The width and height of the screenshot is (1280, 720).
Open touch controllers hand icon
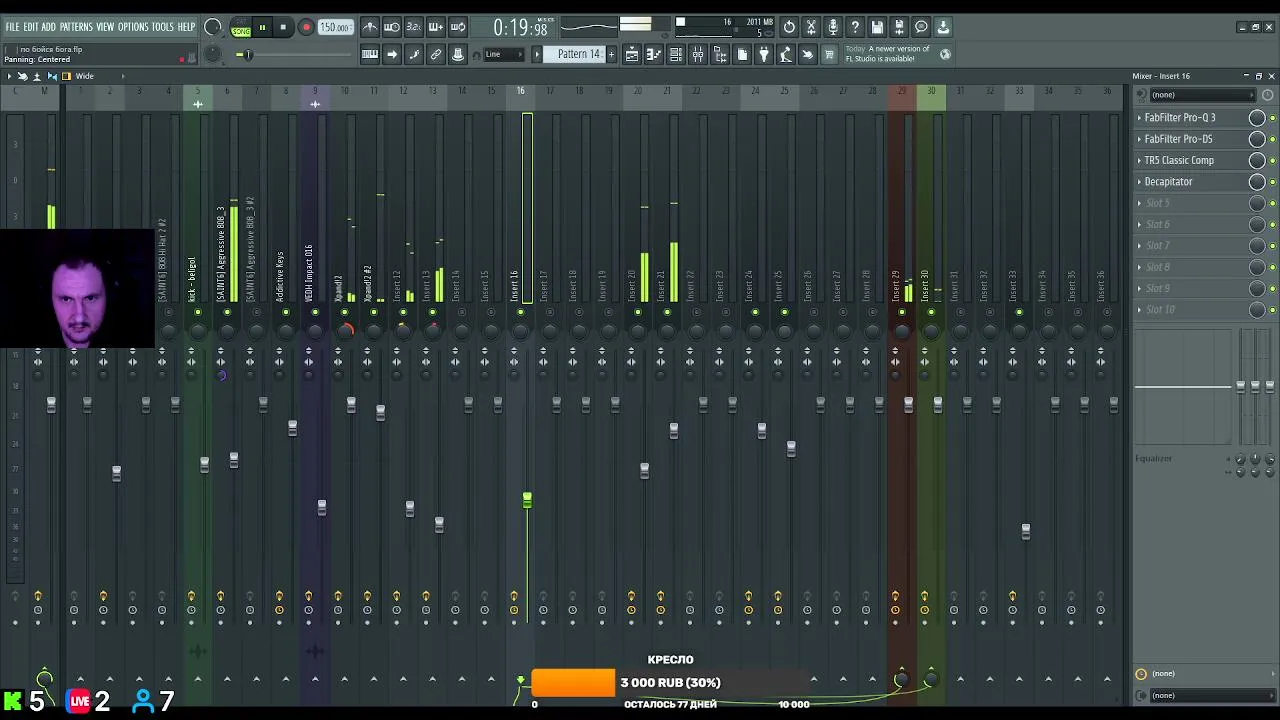tap(808, 54)
